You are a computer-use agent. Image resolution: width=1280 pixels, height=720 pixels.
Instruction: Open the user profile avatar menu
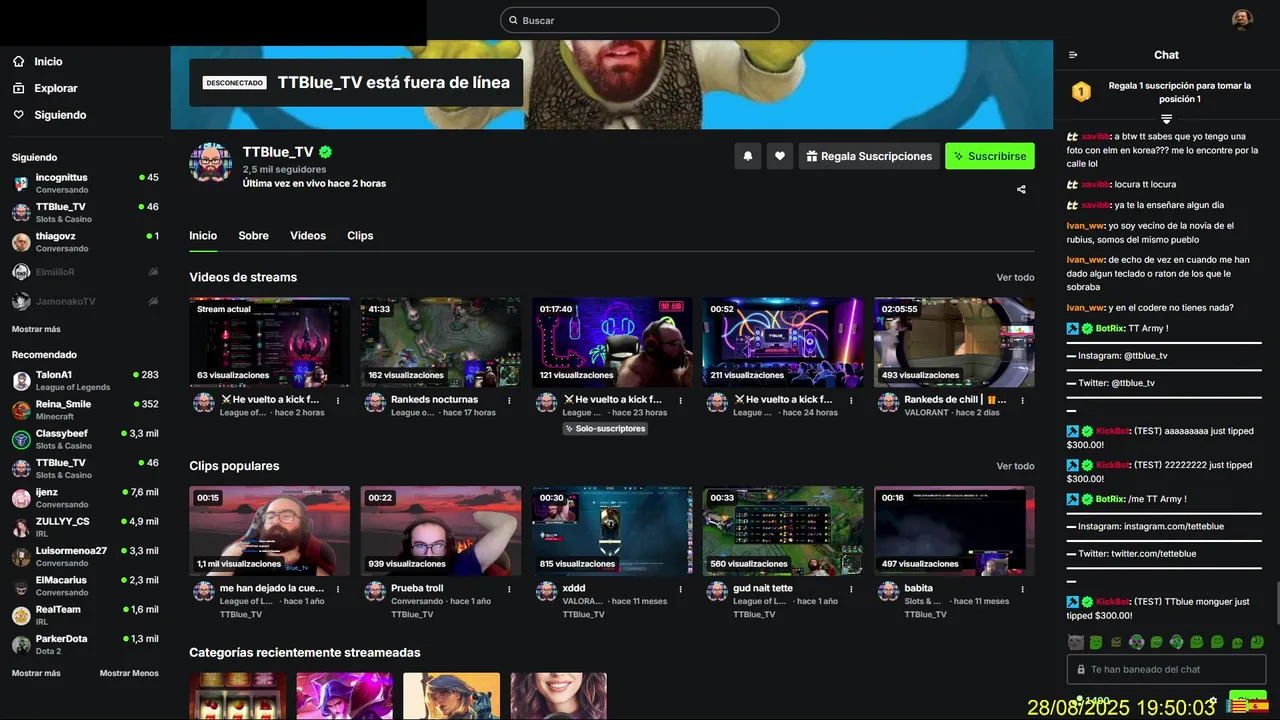tap(1242, 19)
